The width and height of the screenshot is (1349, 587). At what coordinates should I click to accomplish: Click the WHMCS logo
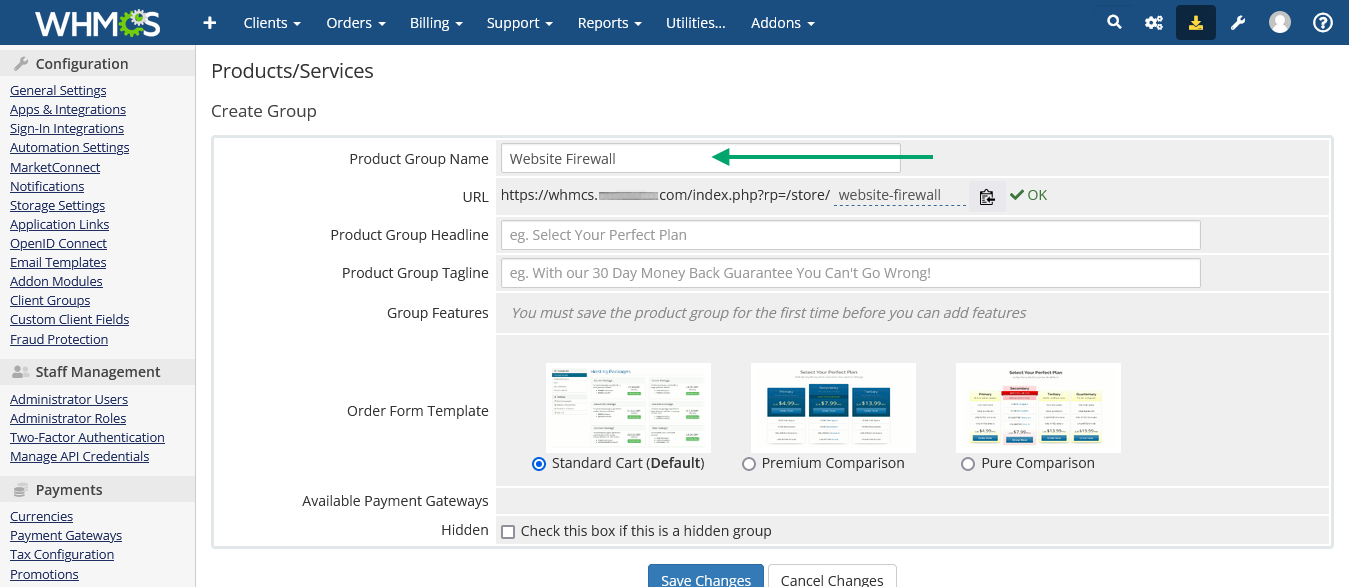coord(97,22)
